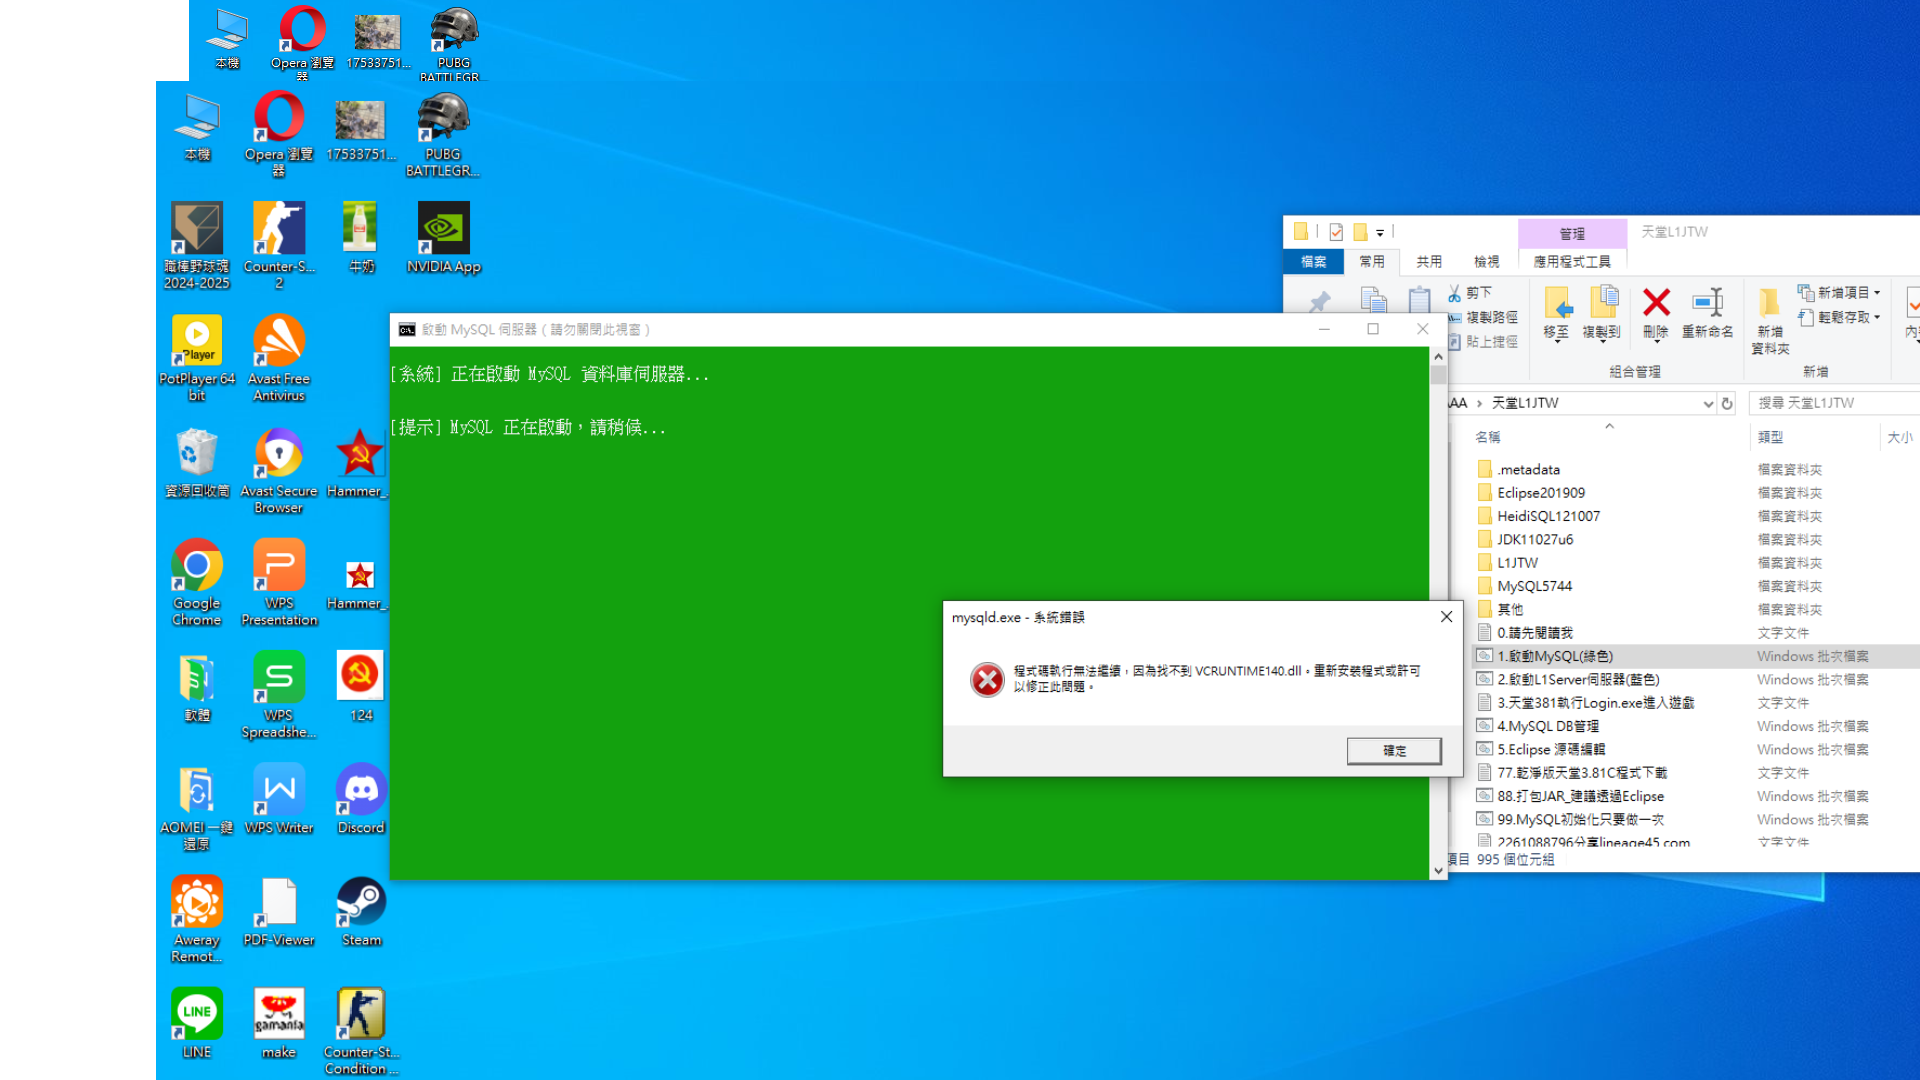Open the quick access toolbar customize arrow
Image resolution: width=1920 pixels, height=1080 pixels.
tap(1380, 232)
